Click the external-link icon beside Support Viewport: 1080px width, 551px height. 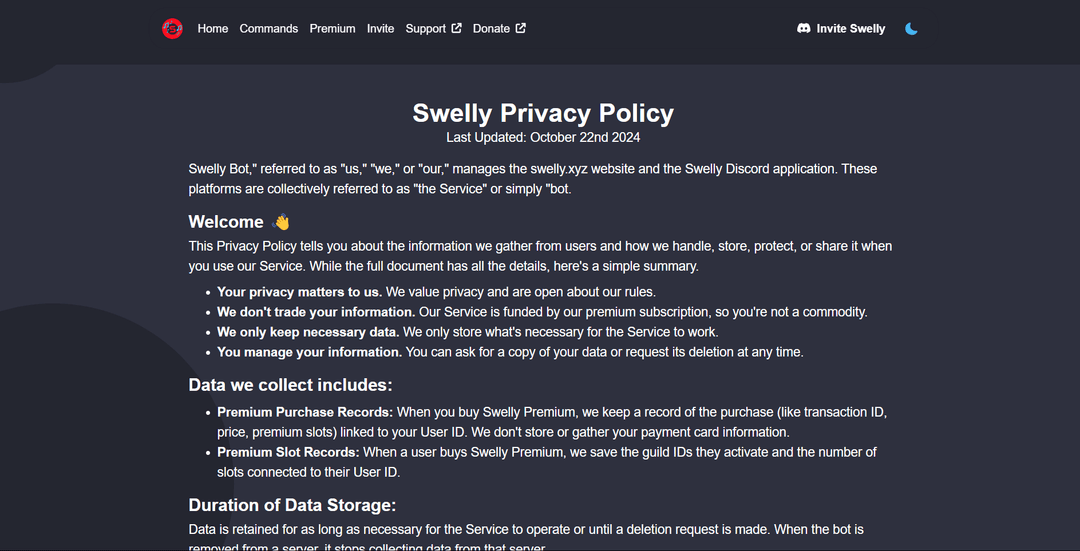pos(456,28)
